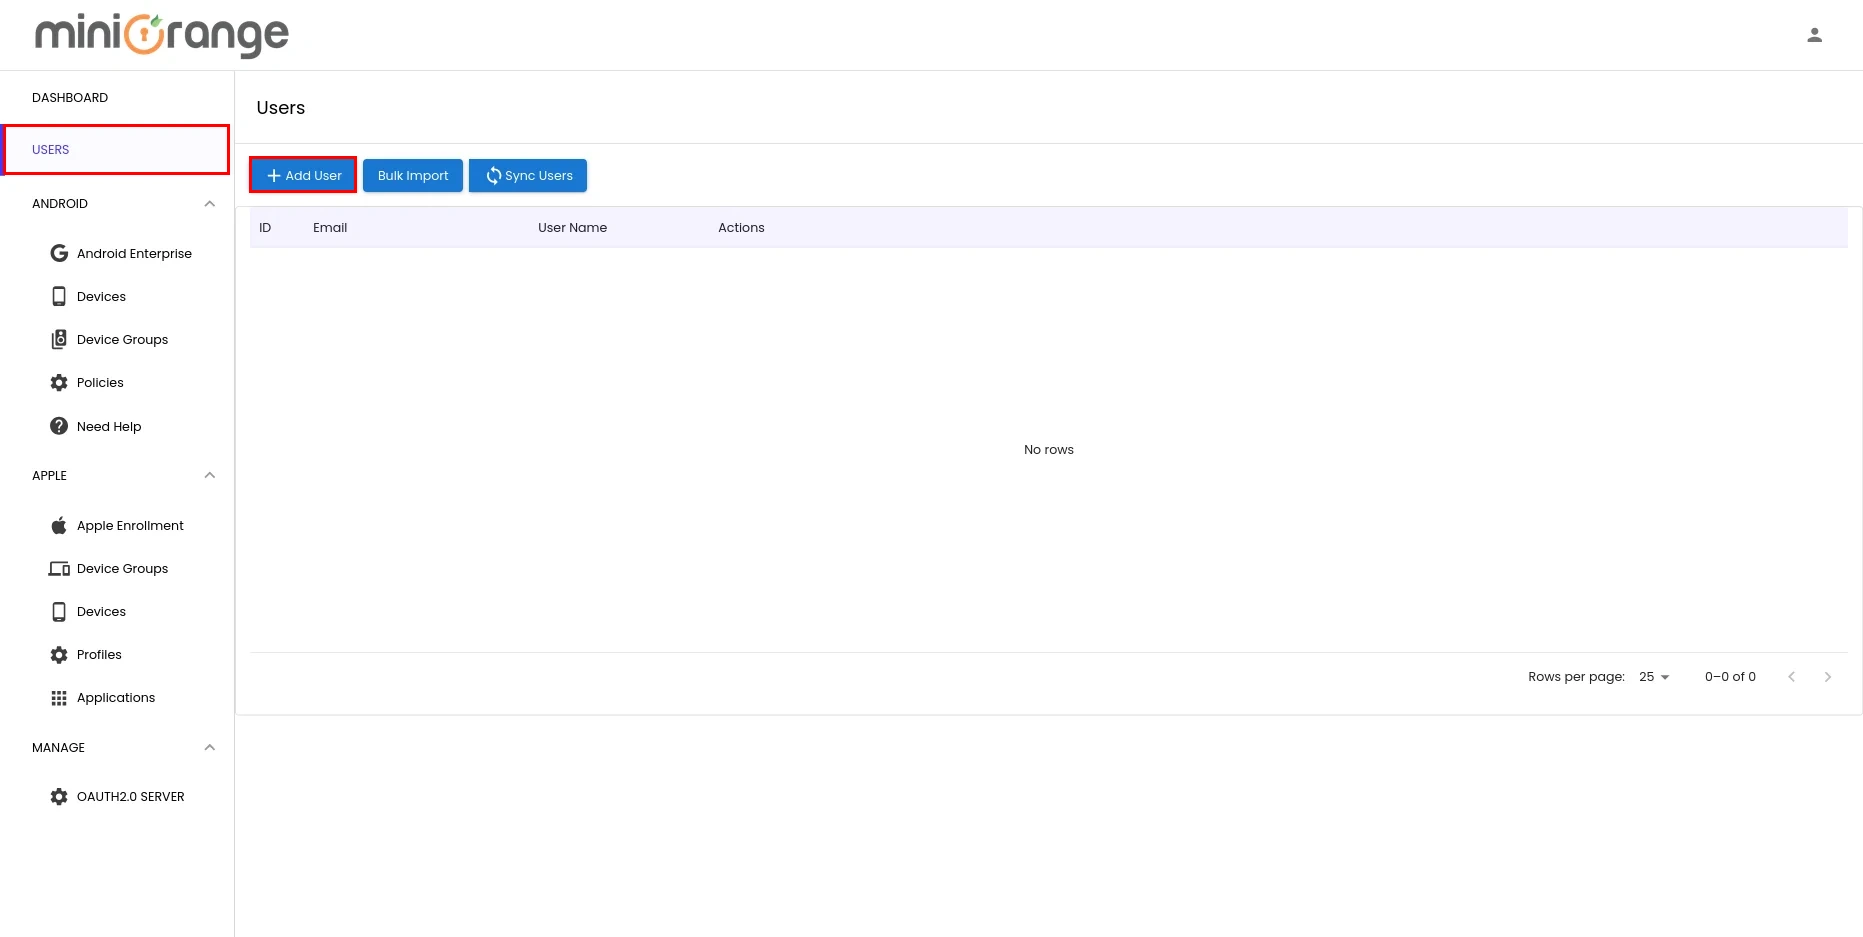Open the OAUTH2.0 Server settings
Viewport: 1863px width, 937px height.
coord(131,796)
